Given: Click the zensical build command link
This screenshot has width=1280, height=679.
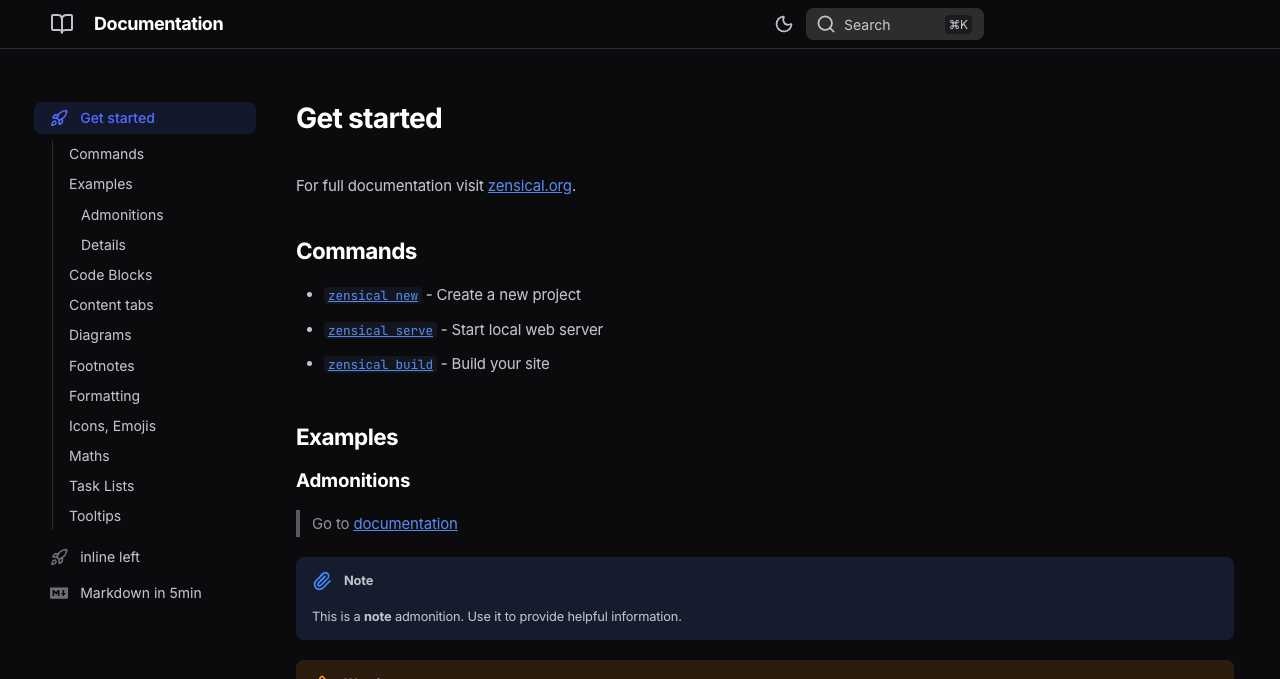Looking at the screenshot, I should (380, 364).
